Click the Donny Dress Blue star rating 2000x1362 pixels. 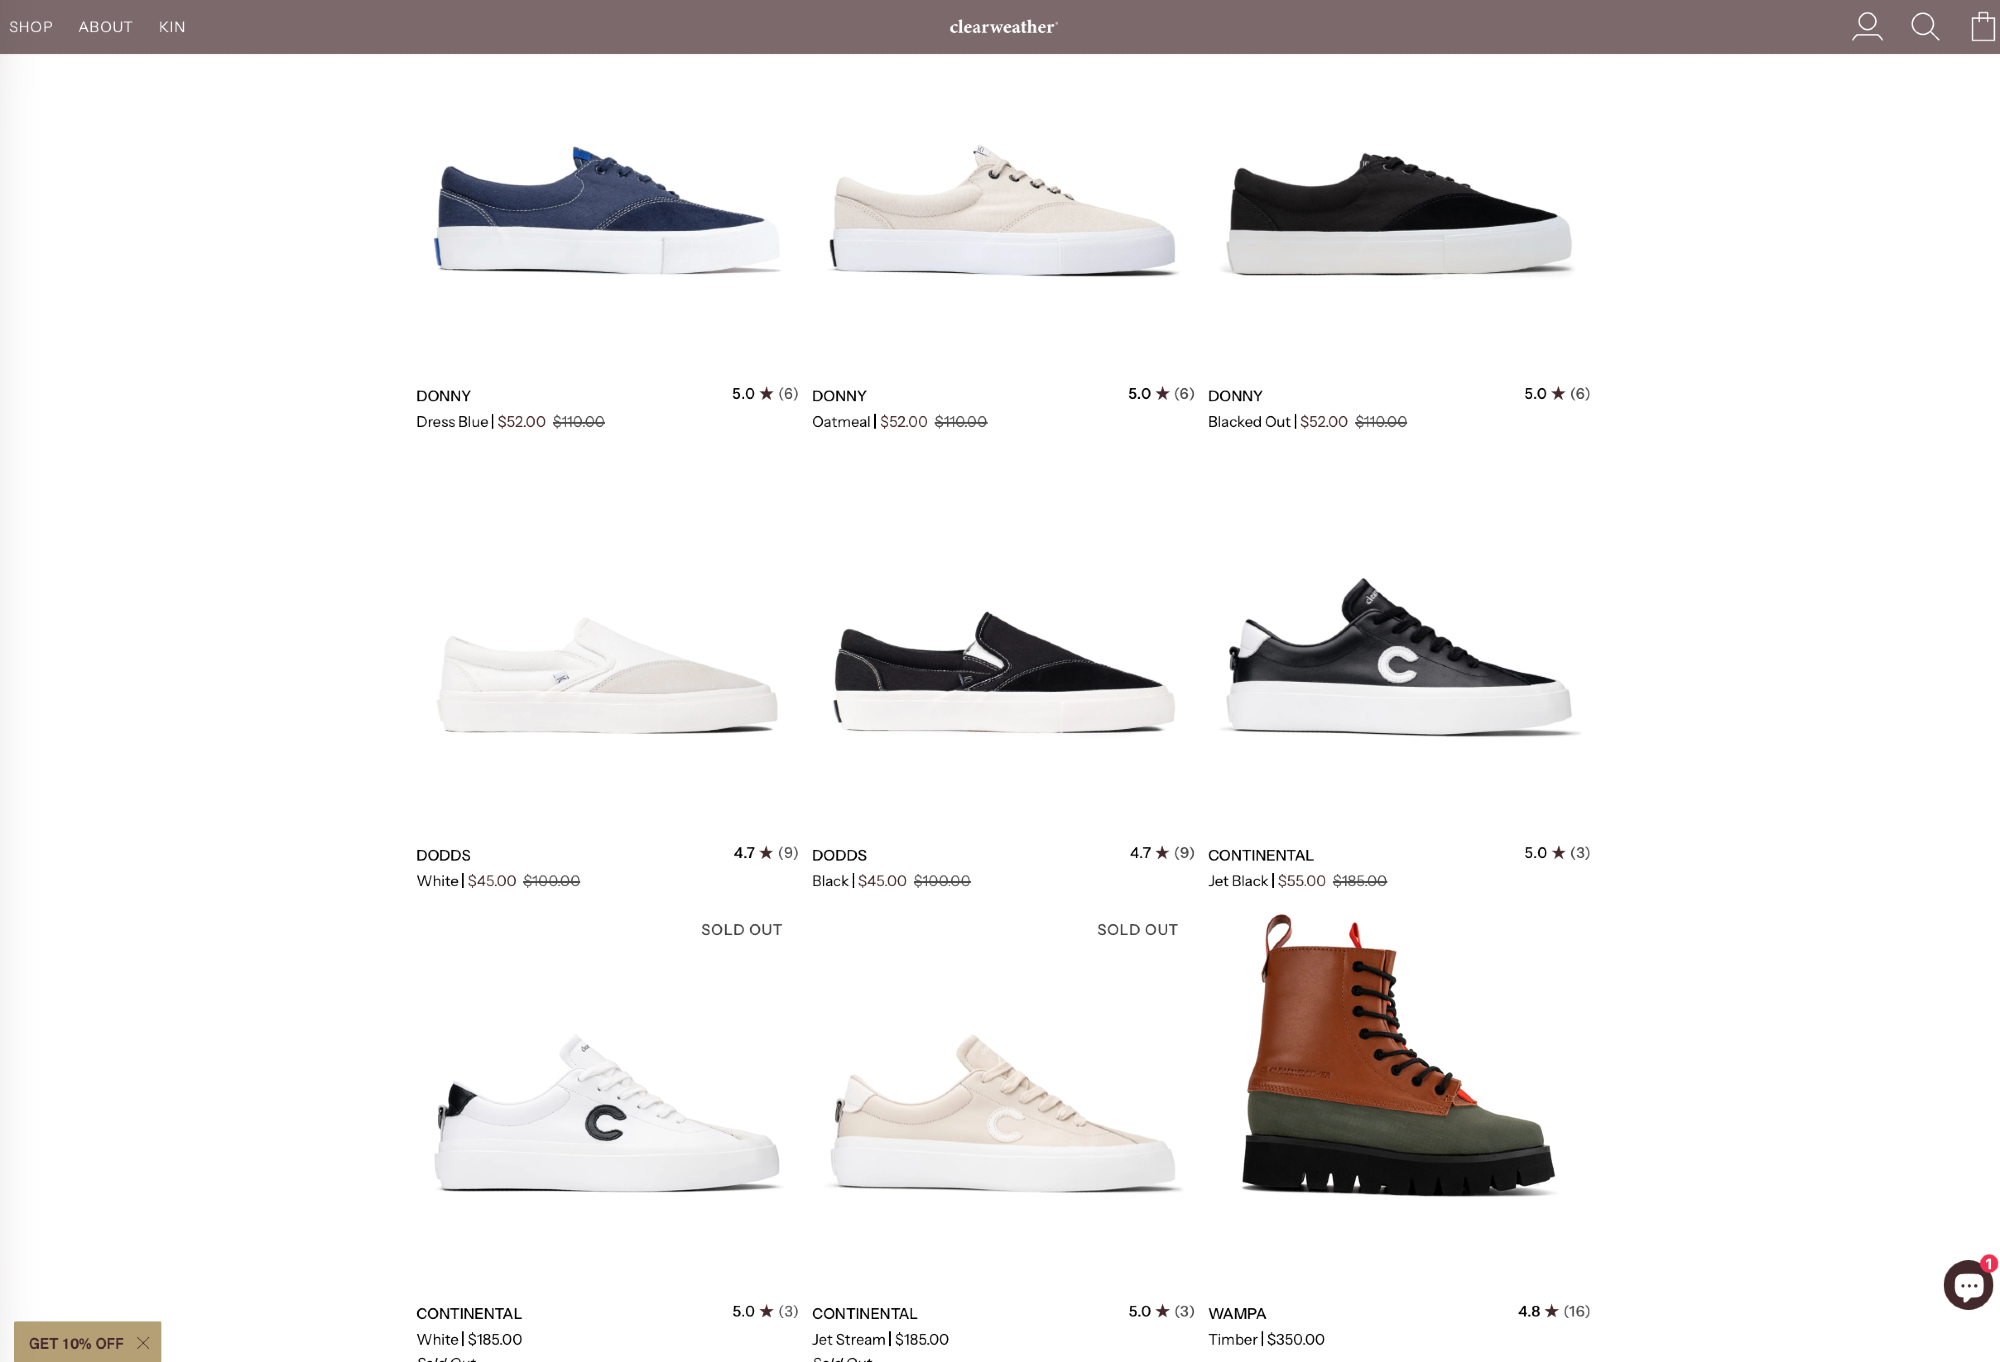pos(765,394)
